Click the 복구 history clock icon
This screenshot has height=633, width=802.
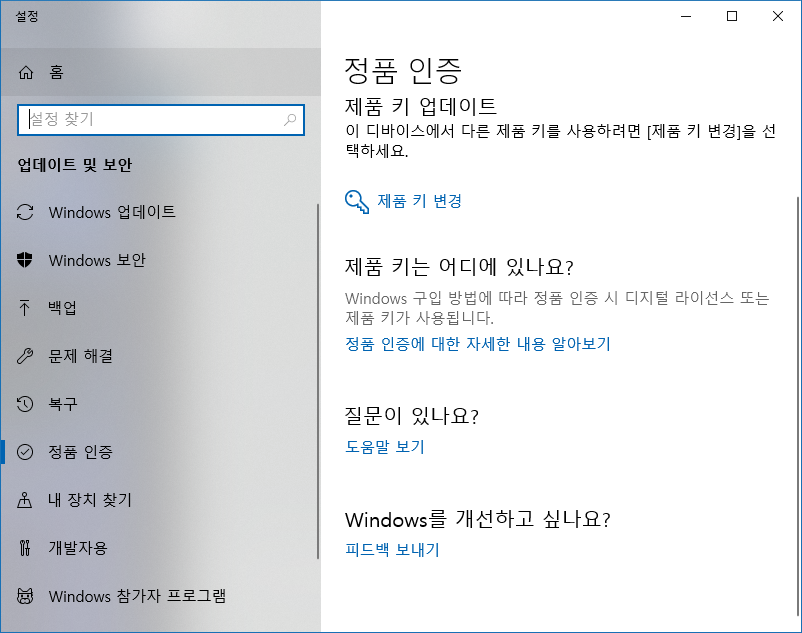point(25,404)
